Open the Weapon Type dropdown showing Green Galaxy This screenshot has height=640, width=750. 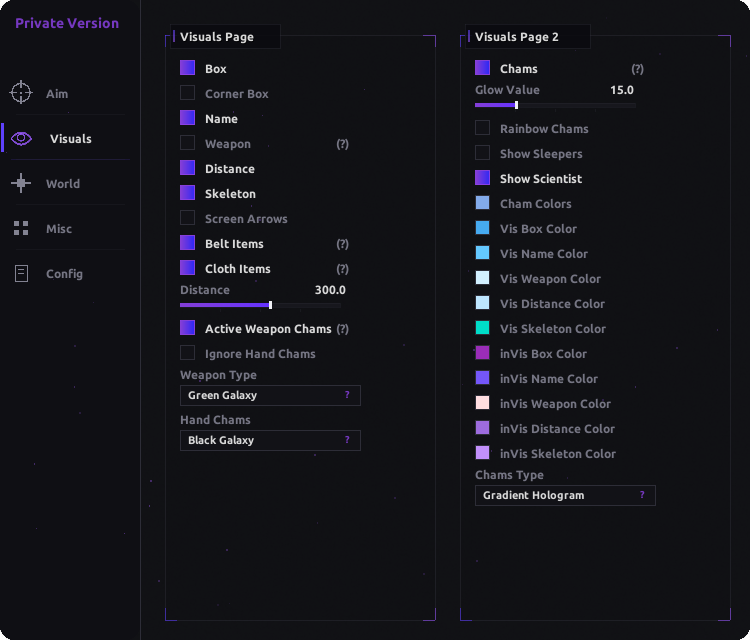pyautogui.click(x=270, y=396)
